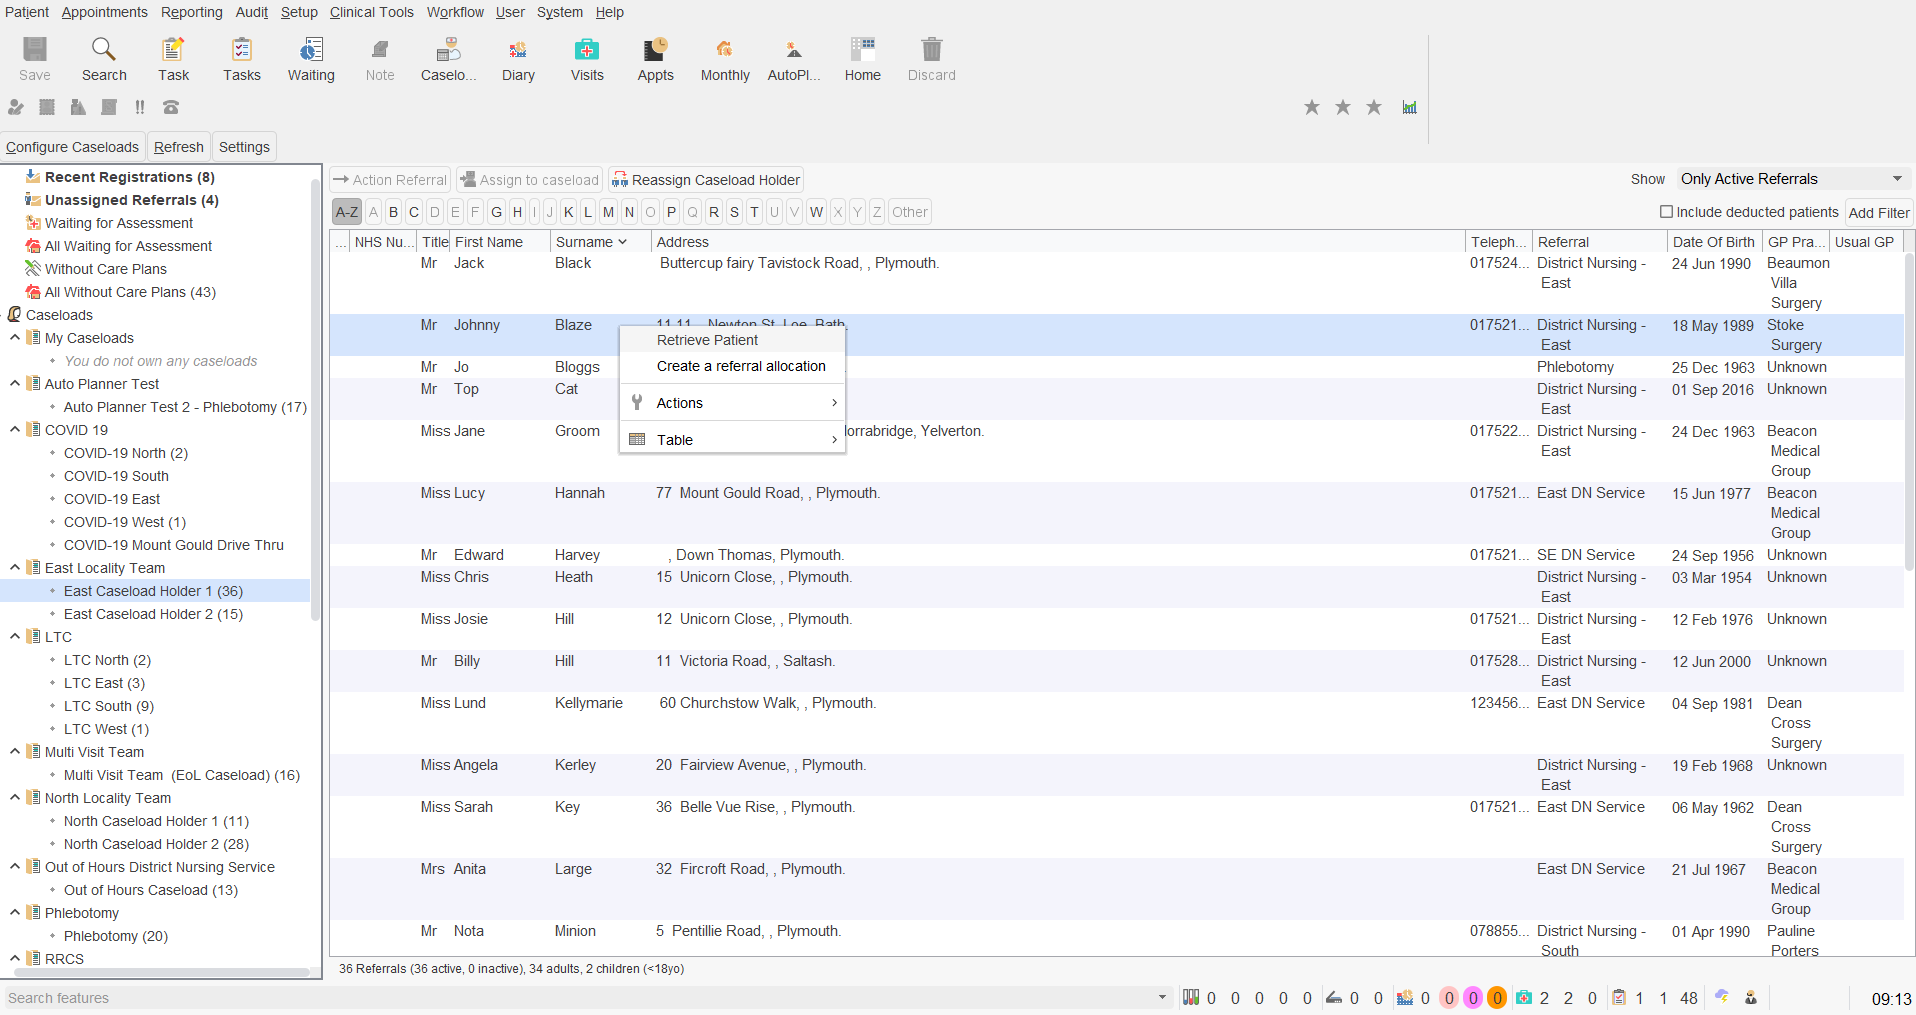The image size is (1916, 1015).
Task: Collapse the East Locality Team node
Action: tap(15, 568)
